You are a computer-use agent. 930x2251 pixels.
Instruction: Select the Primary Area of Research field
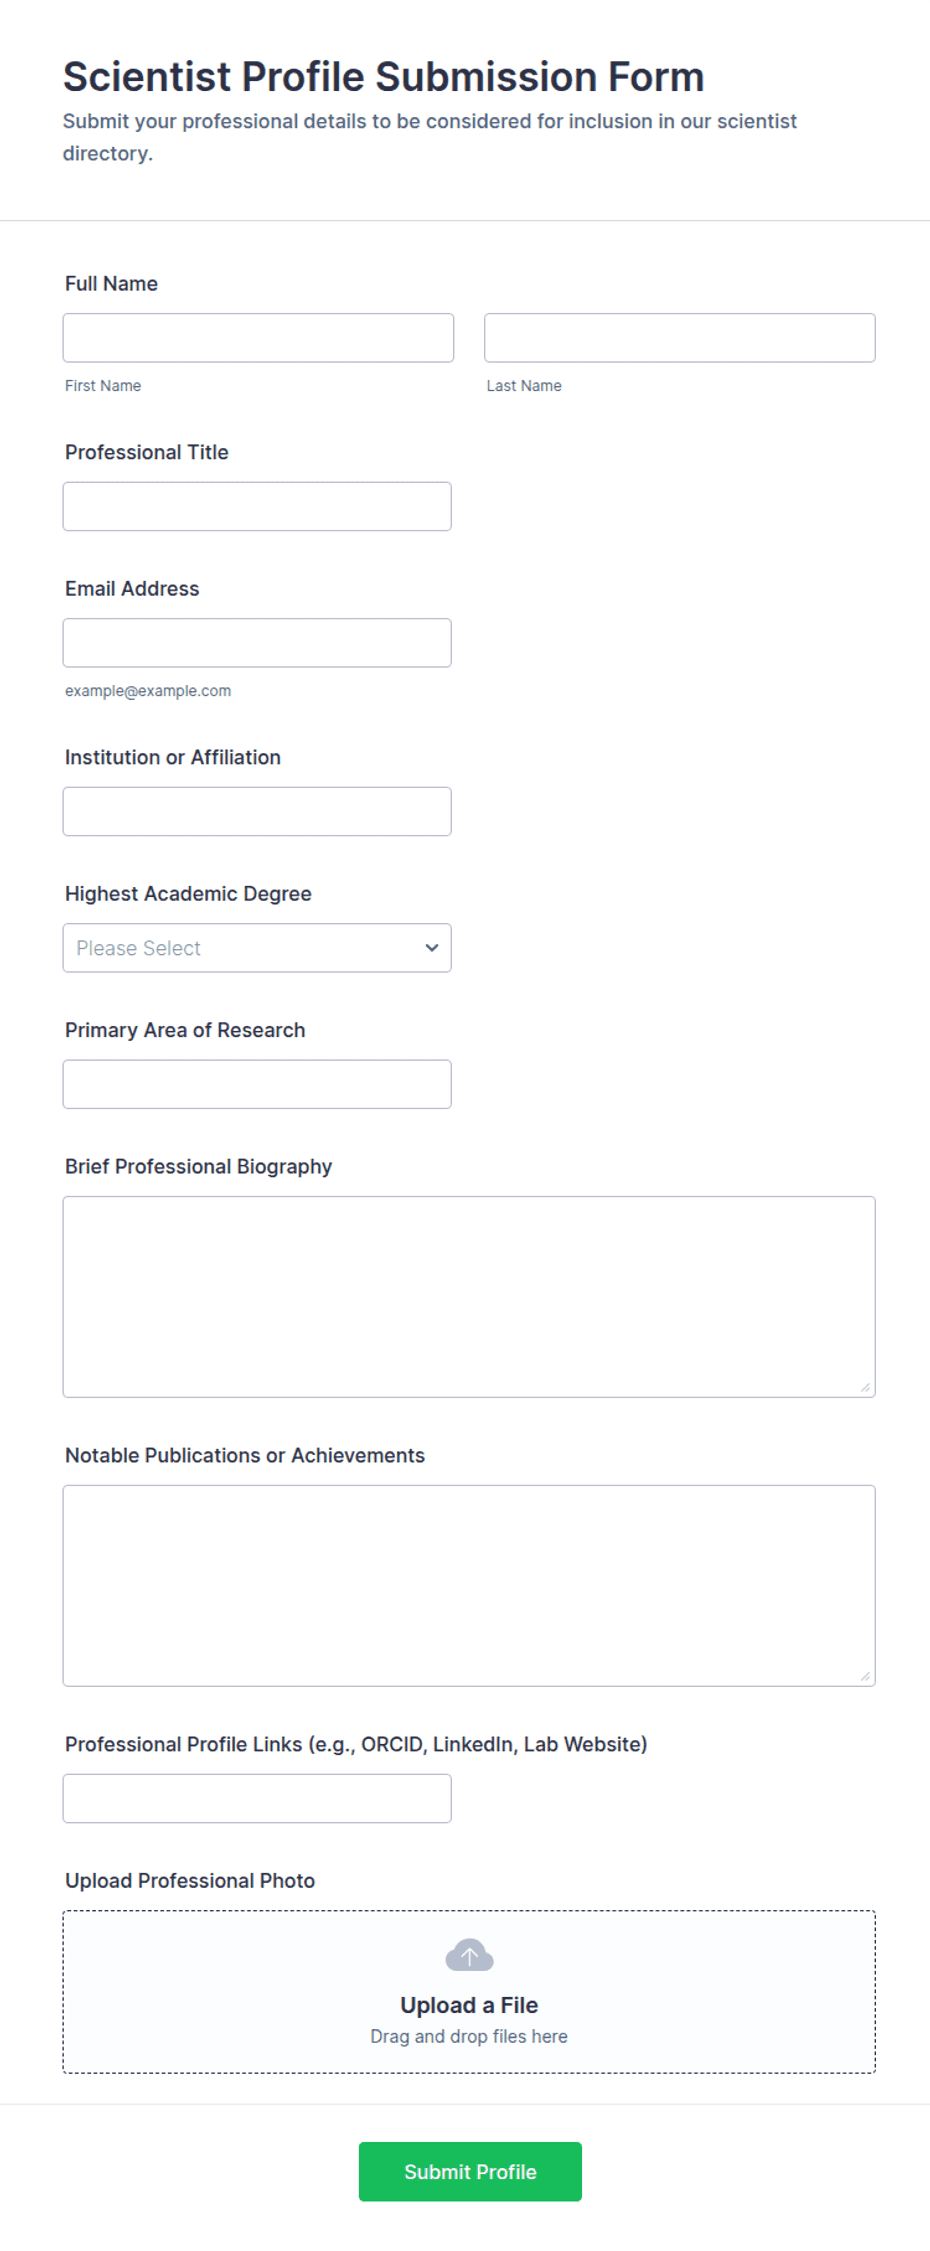(x=257, y=1084)
